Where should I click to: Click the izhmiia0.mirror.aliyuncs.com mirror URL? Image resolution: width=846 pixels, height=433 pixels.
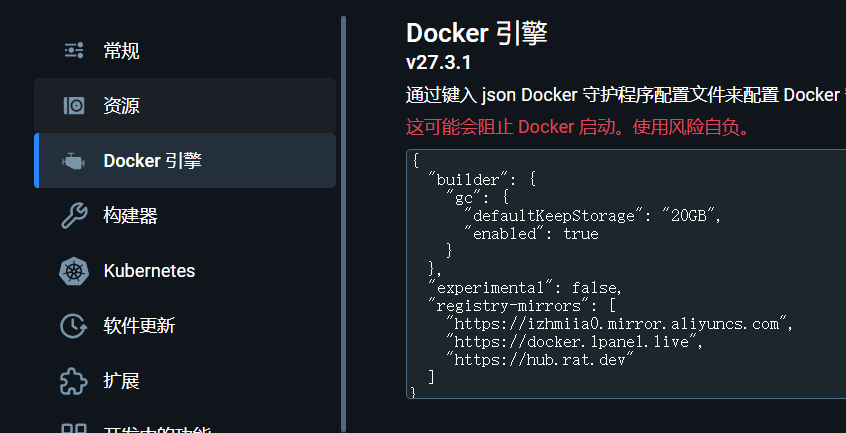(617, 324)
